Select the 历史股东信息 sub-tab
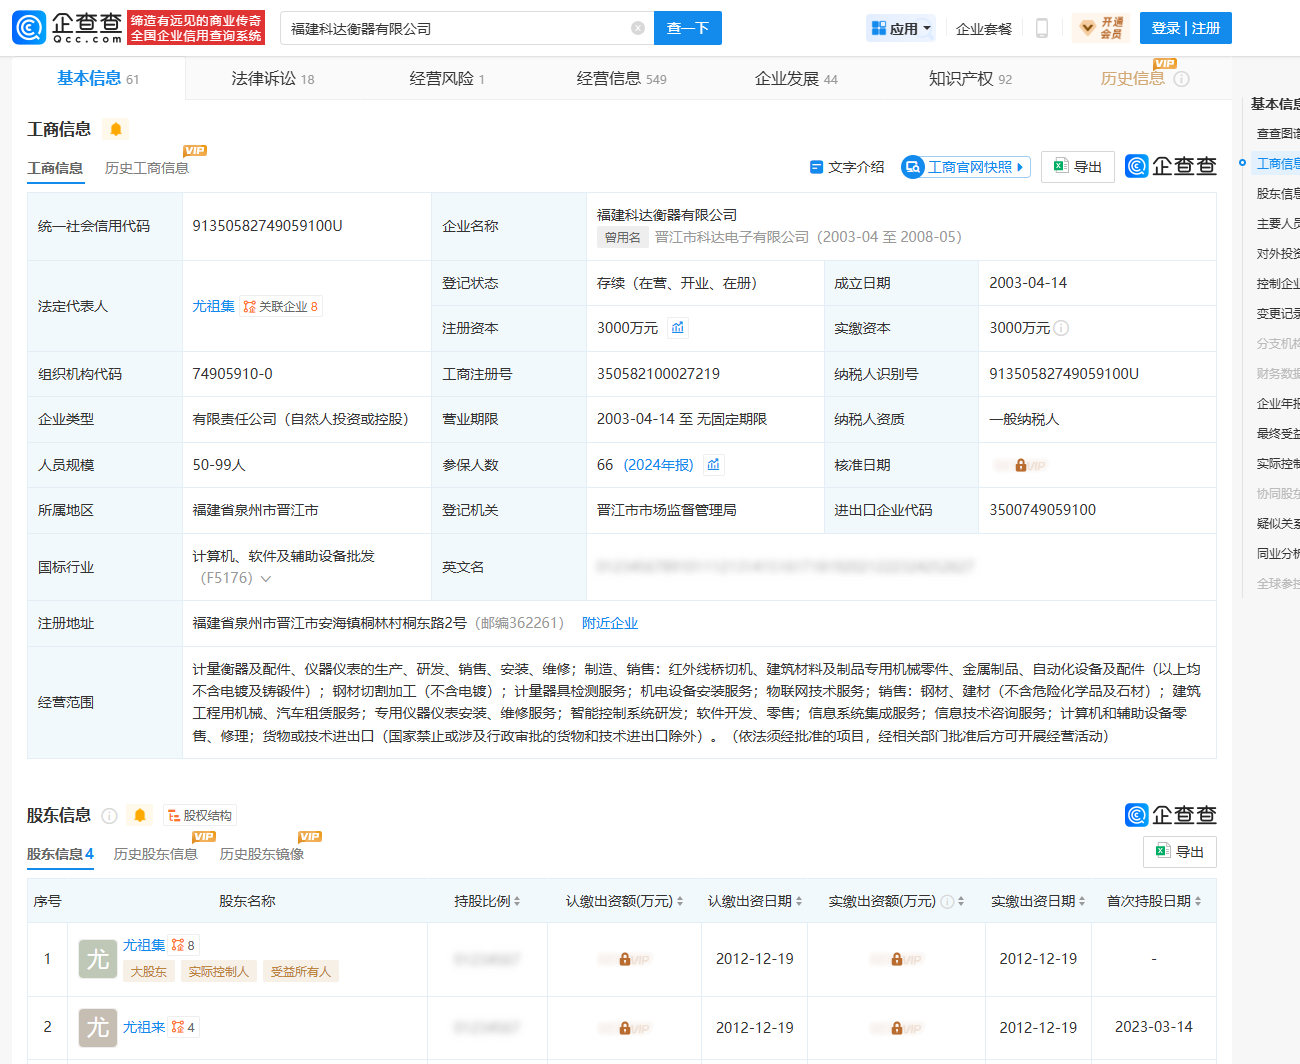 [156, 854]
